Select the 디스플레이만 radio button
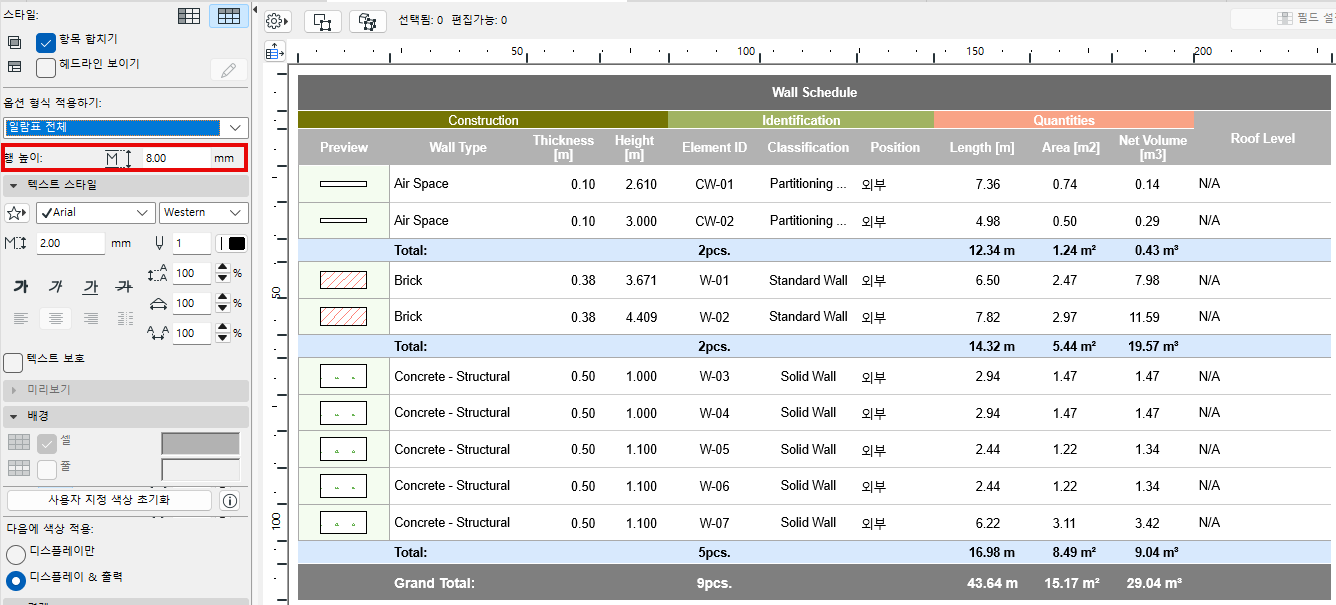The height and width of the screenshot is (605, 1336). [x=16, y=554]
